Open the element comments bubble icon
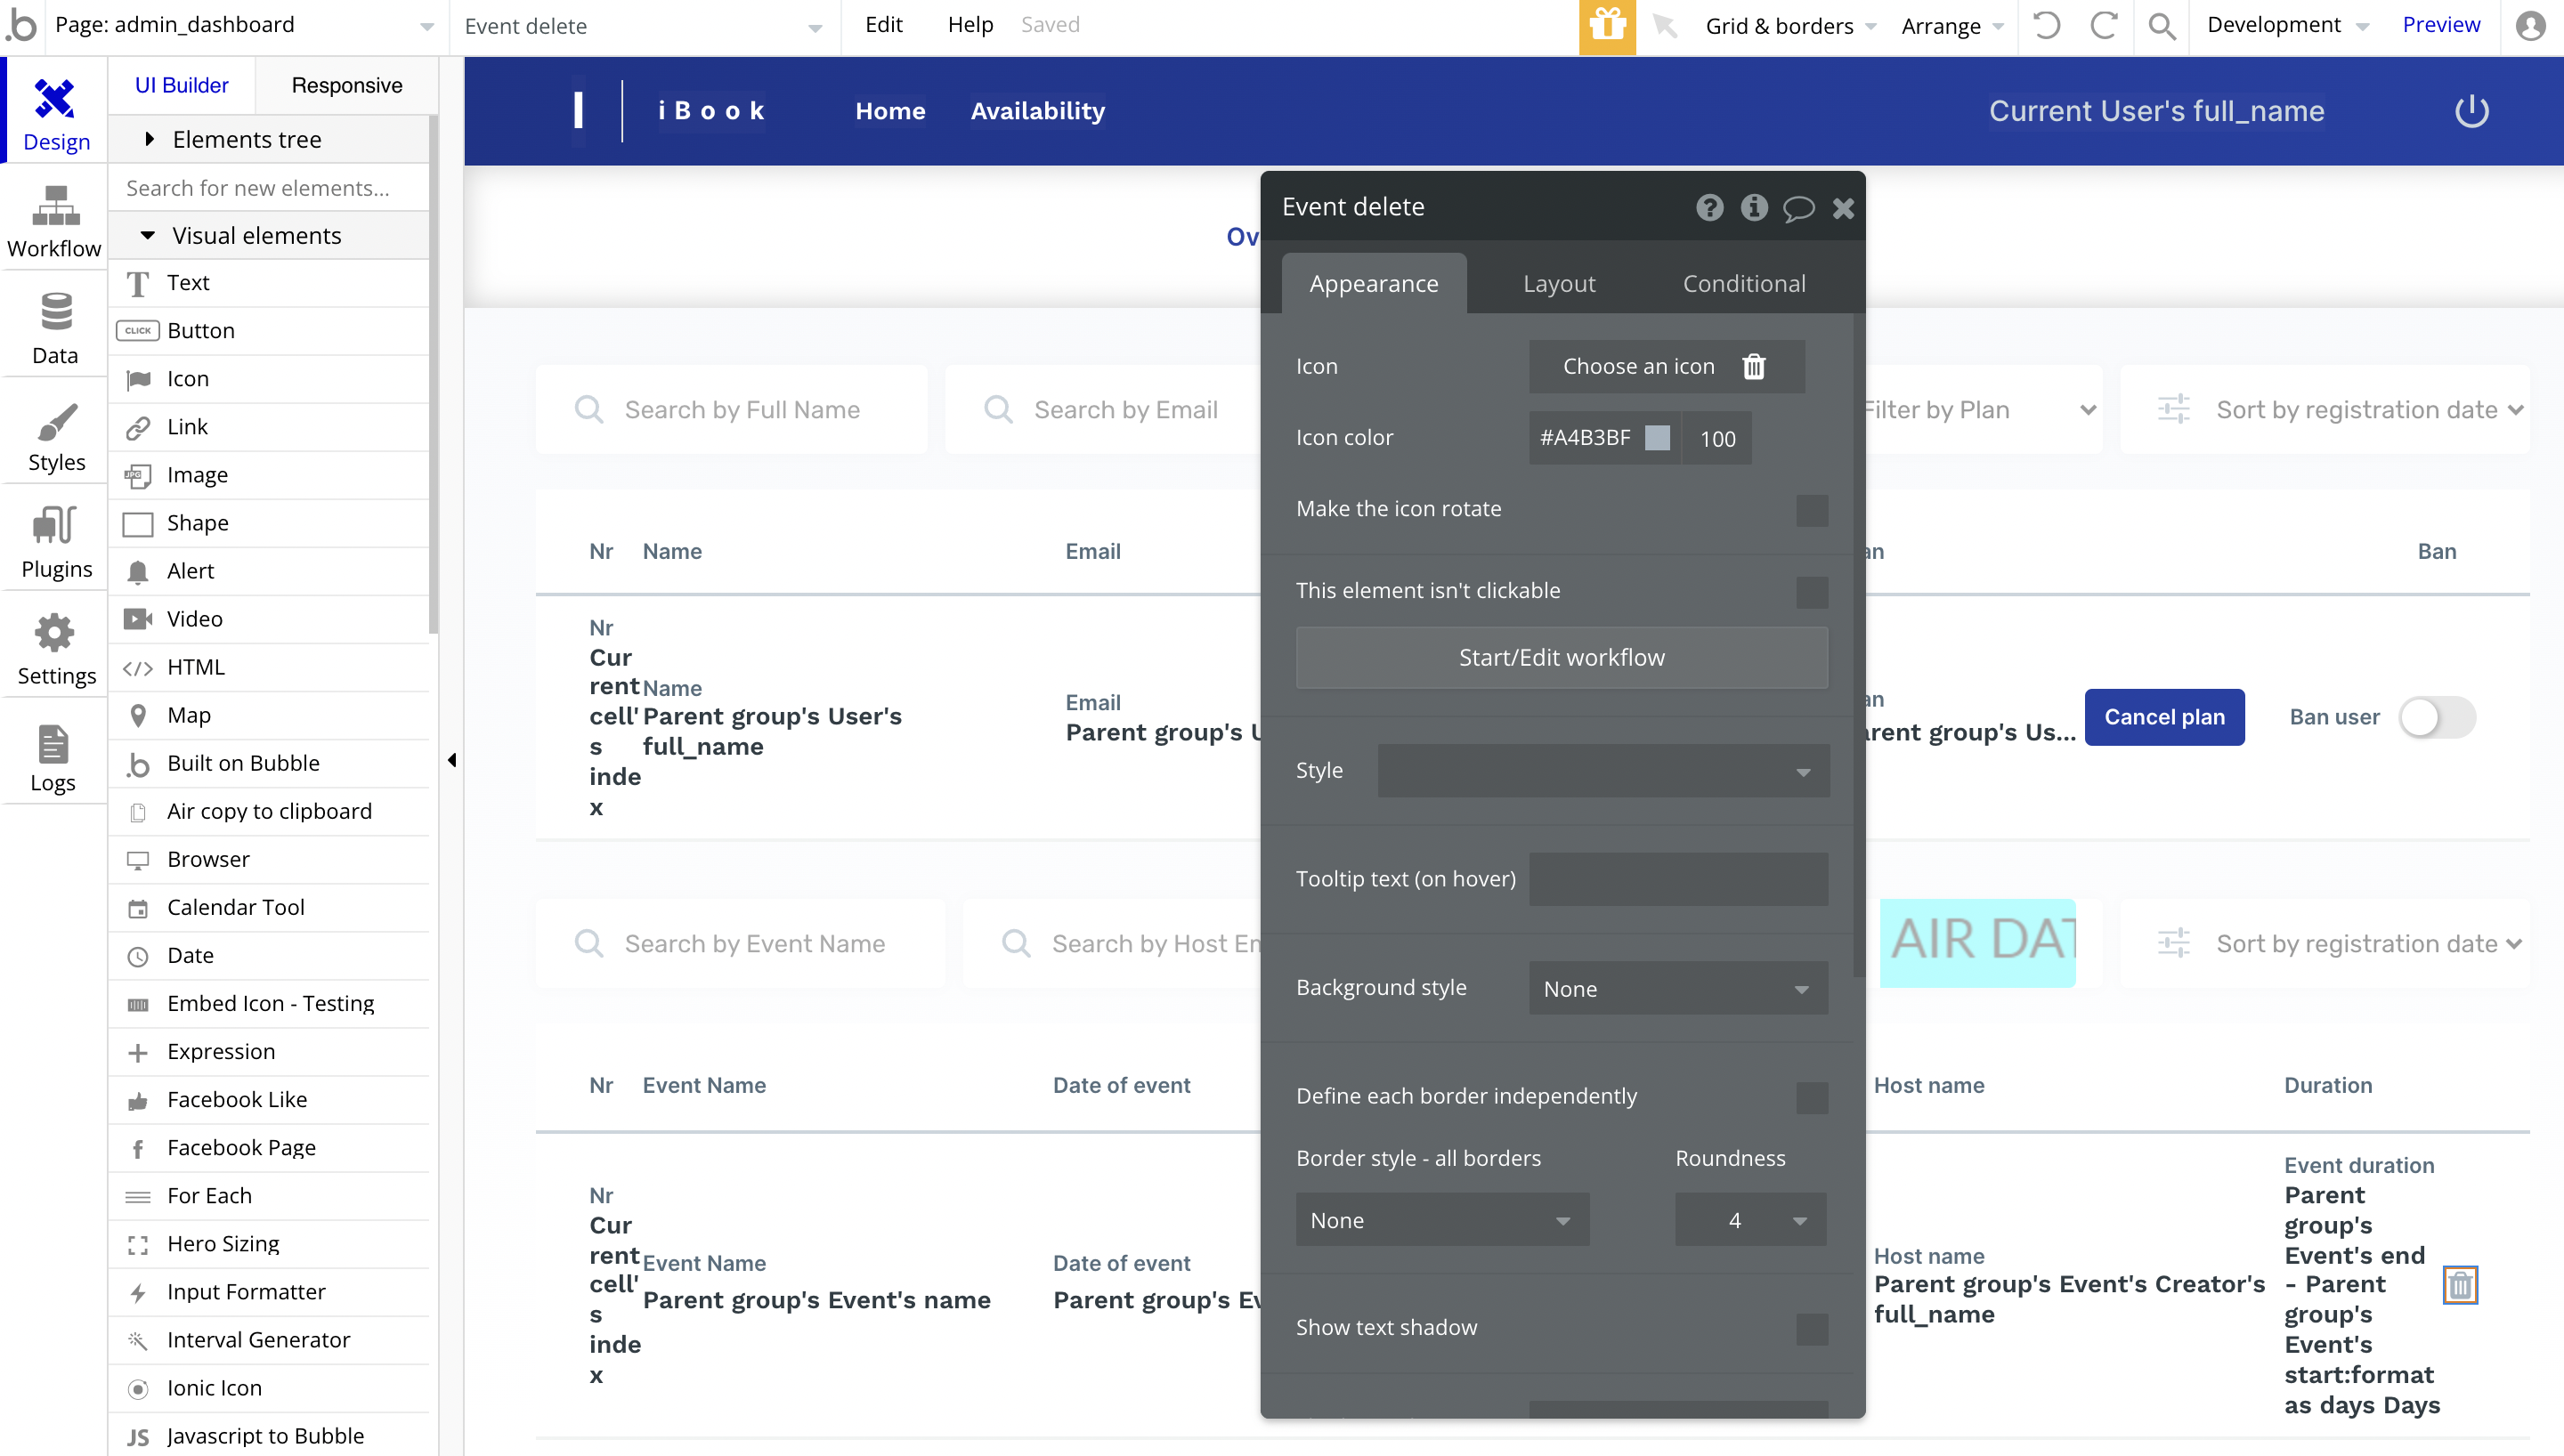Image resolution: width=2564 pixels, height=1456 pixels. coord(1798,208)
